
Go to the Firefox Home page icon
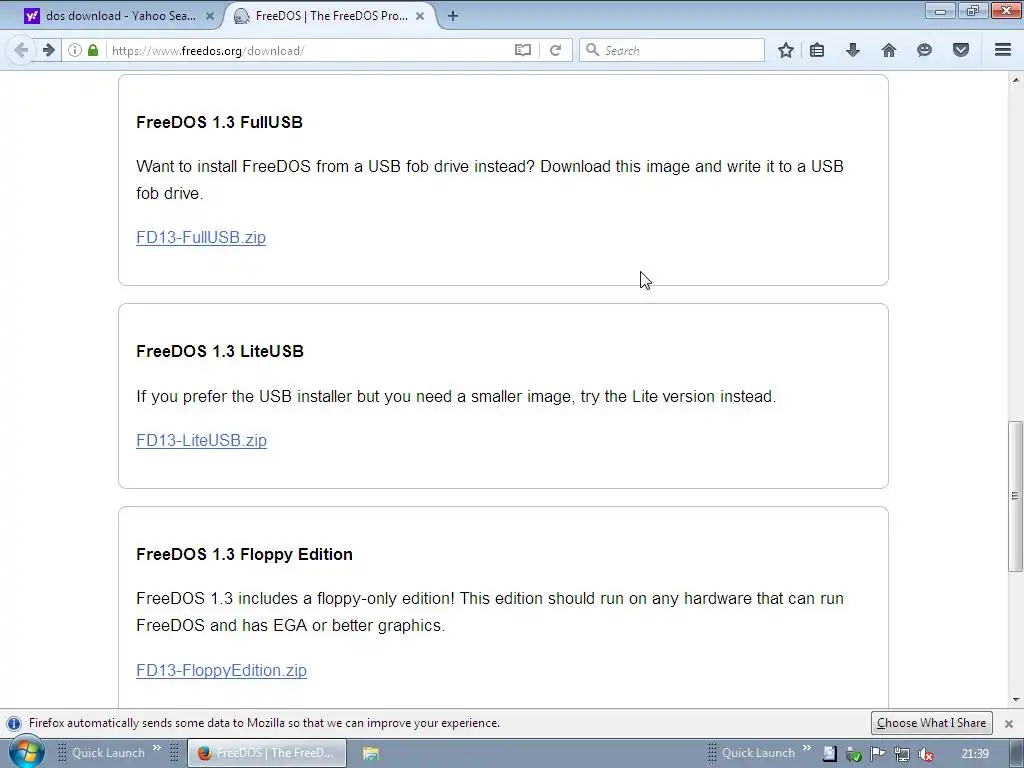[889, 50]
